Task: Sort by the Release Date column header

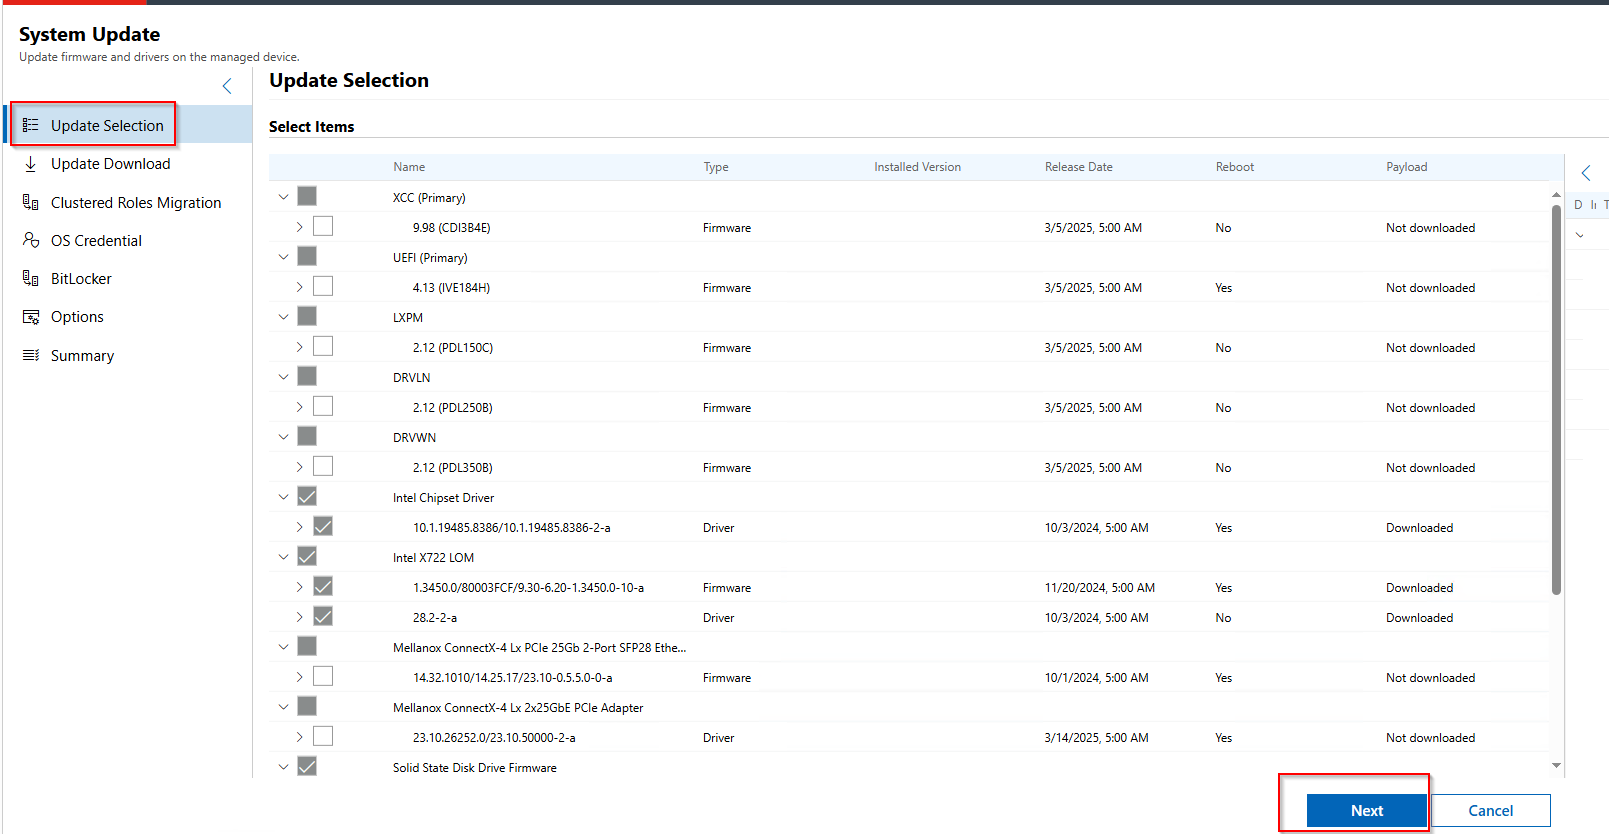Action: (x=1078, y=167)
